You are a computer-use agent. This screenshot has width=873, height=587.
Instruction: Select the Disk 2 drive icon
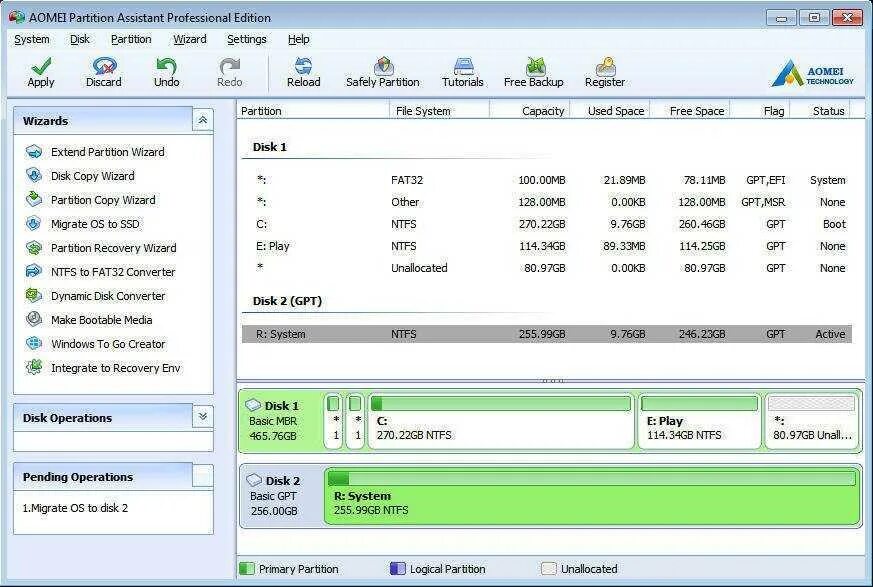tap(254, 480)
